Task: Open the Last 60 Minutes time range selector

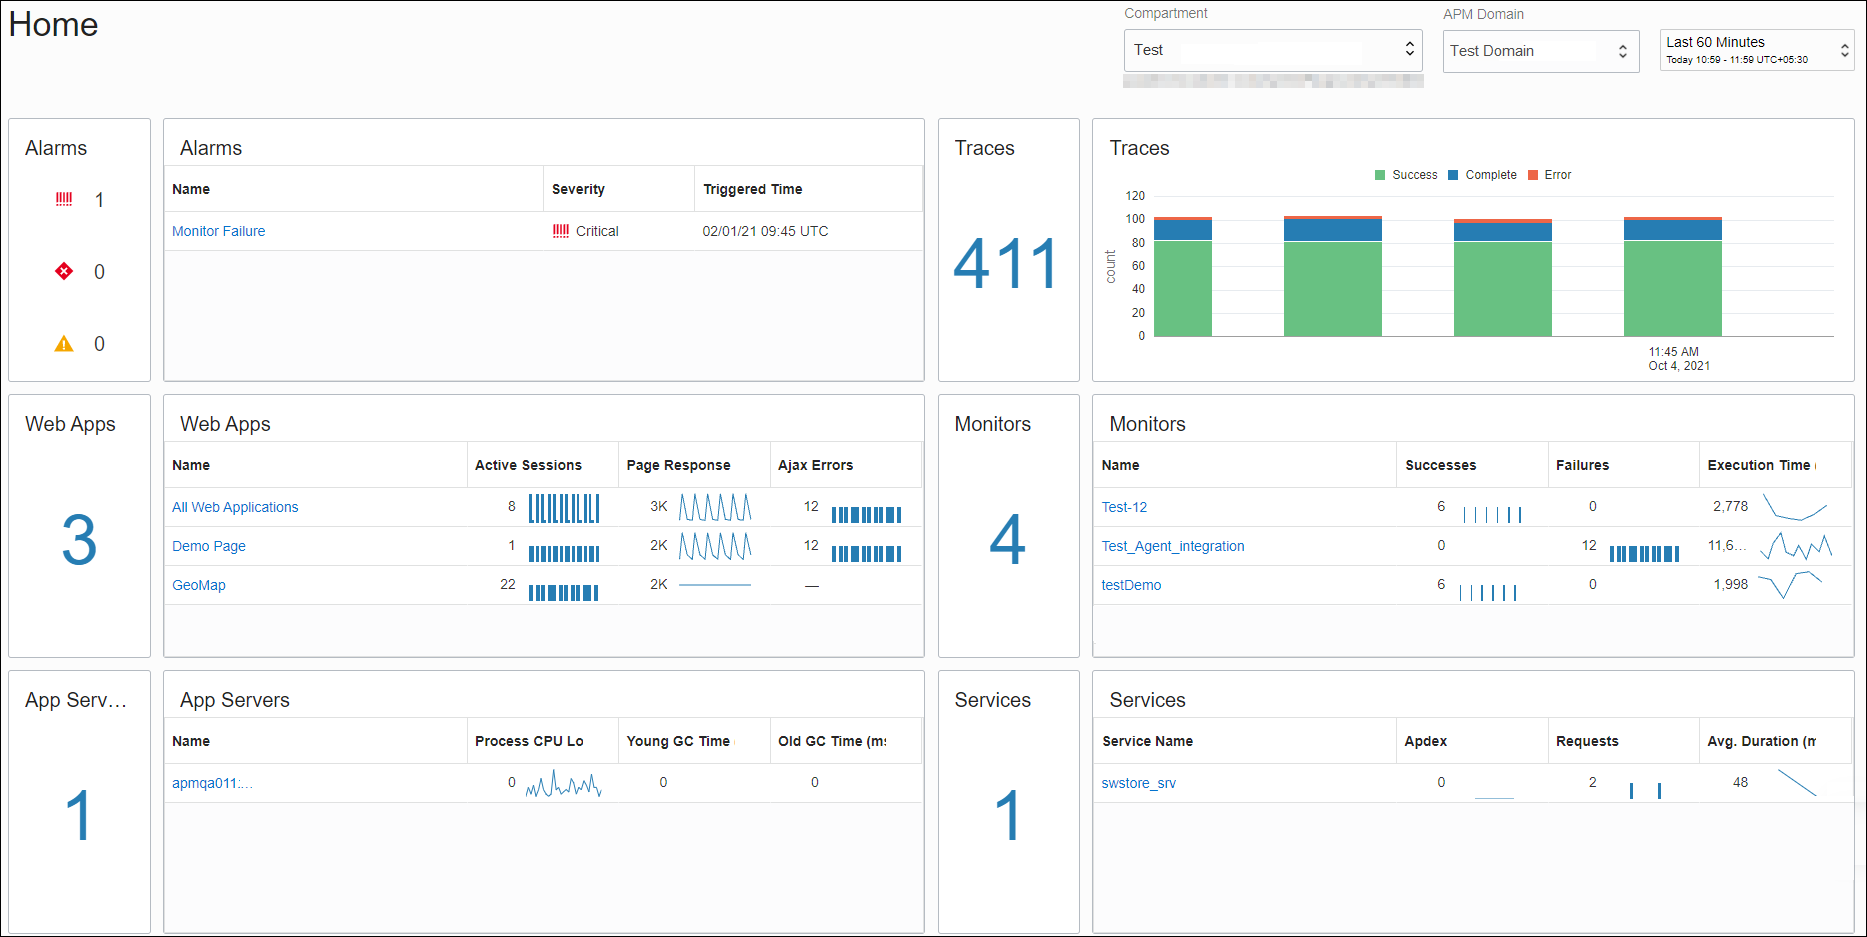Action: (x=1846, y=49)
